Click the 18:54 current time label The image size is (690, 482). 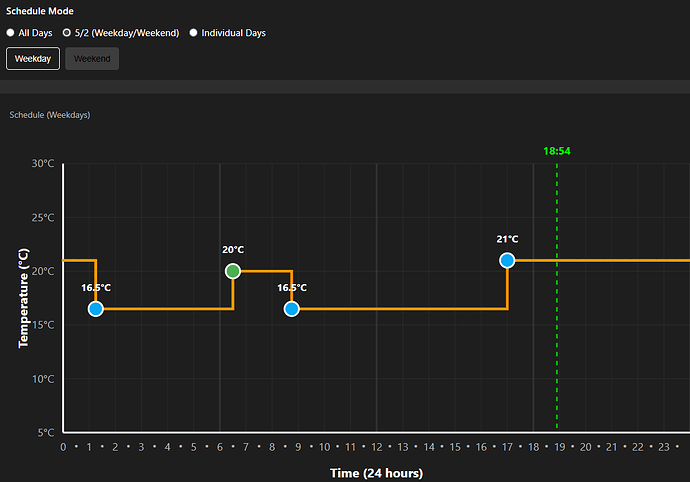[x=557, y=151]
